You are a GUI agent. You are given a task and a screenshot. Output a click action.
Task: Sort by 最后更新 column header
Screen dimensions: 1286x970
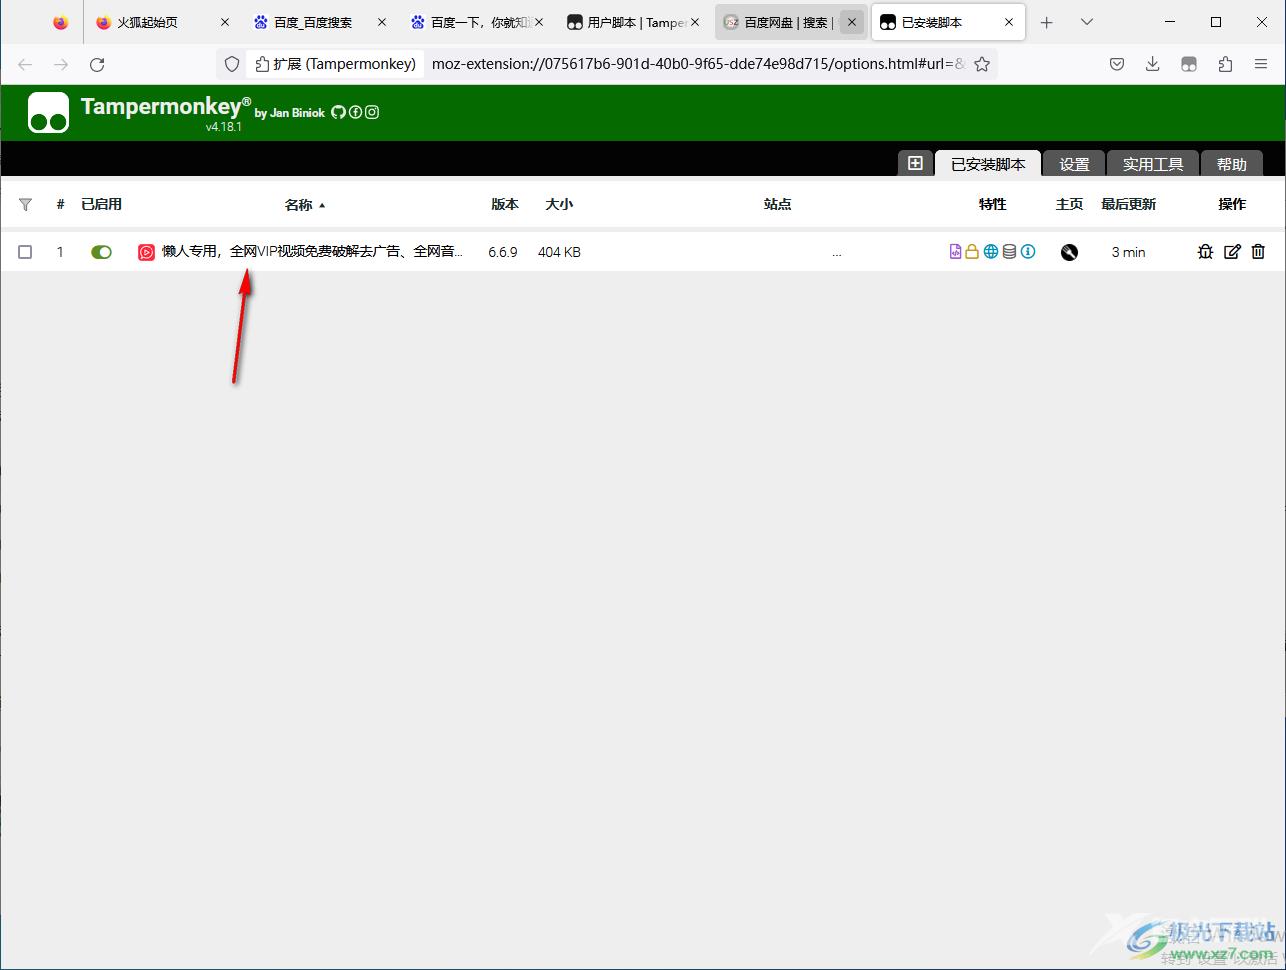pyautogui.click(x=1128, y=204)
